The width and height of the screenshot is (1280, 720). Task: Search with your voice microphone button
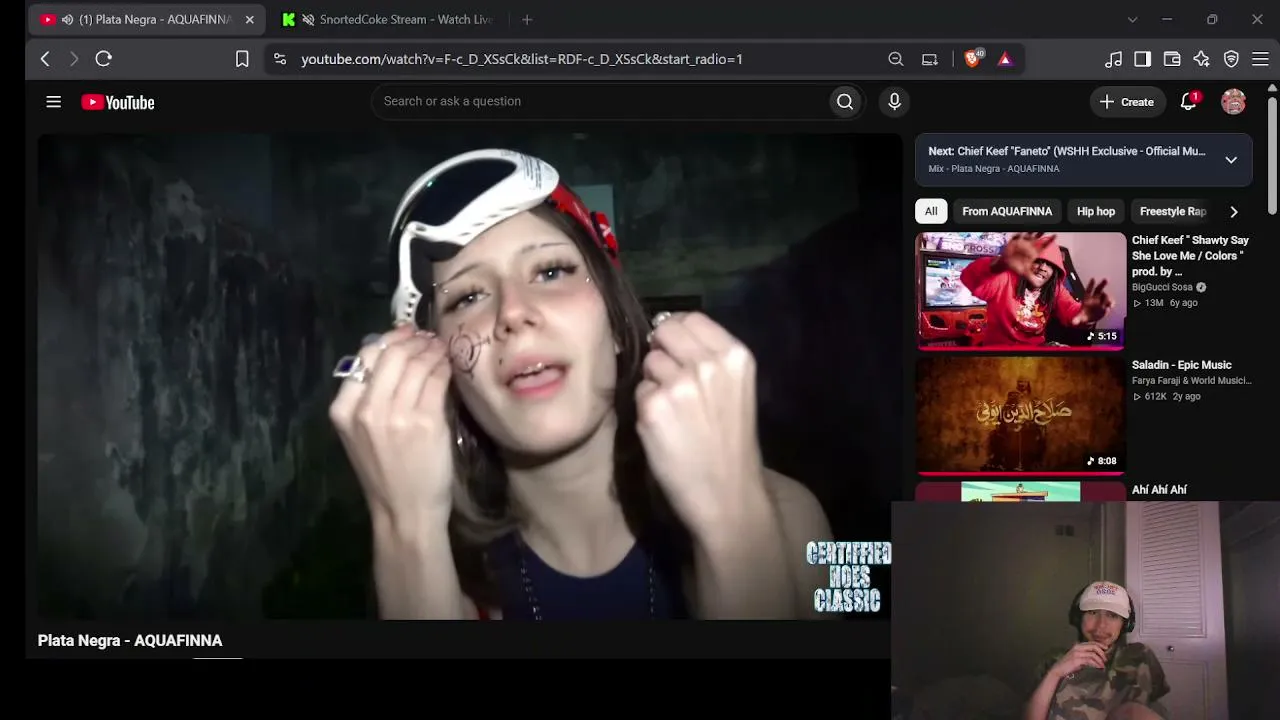[x=895, y=101]
